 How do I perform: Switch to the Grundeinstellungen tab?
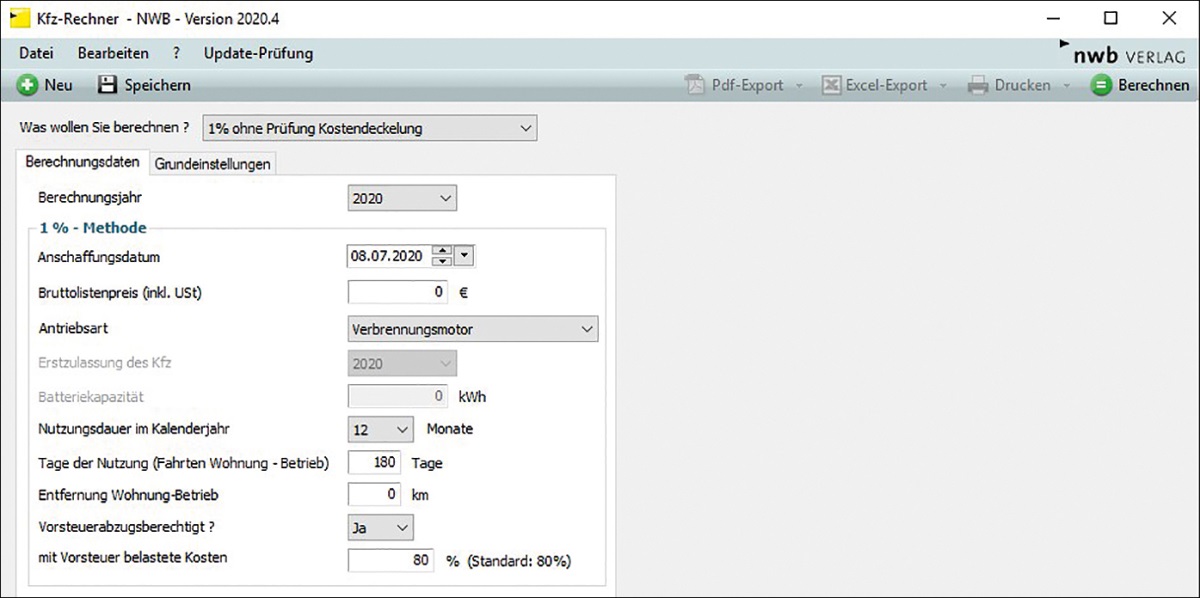[x=213, y=164]
